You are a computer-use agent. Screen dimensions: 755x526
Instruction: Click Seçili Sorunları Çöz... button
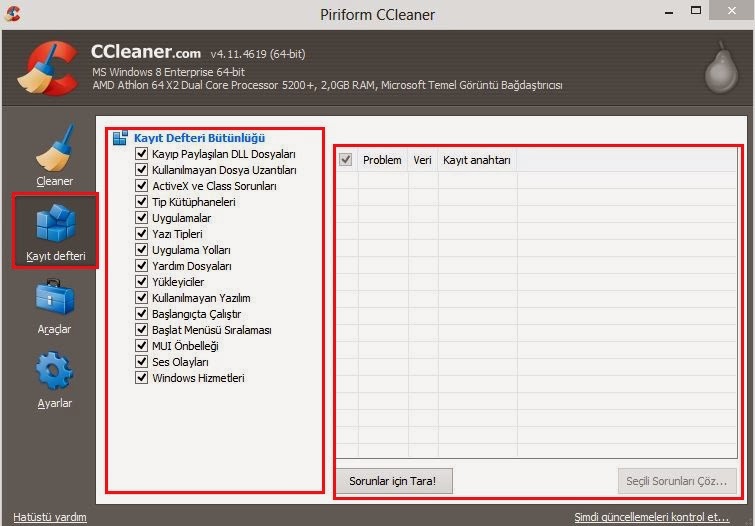coord(677,481)
